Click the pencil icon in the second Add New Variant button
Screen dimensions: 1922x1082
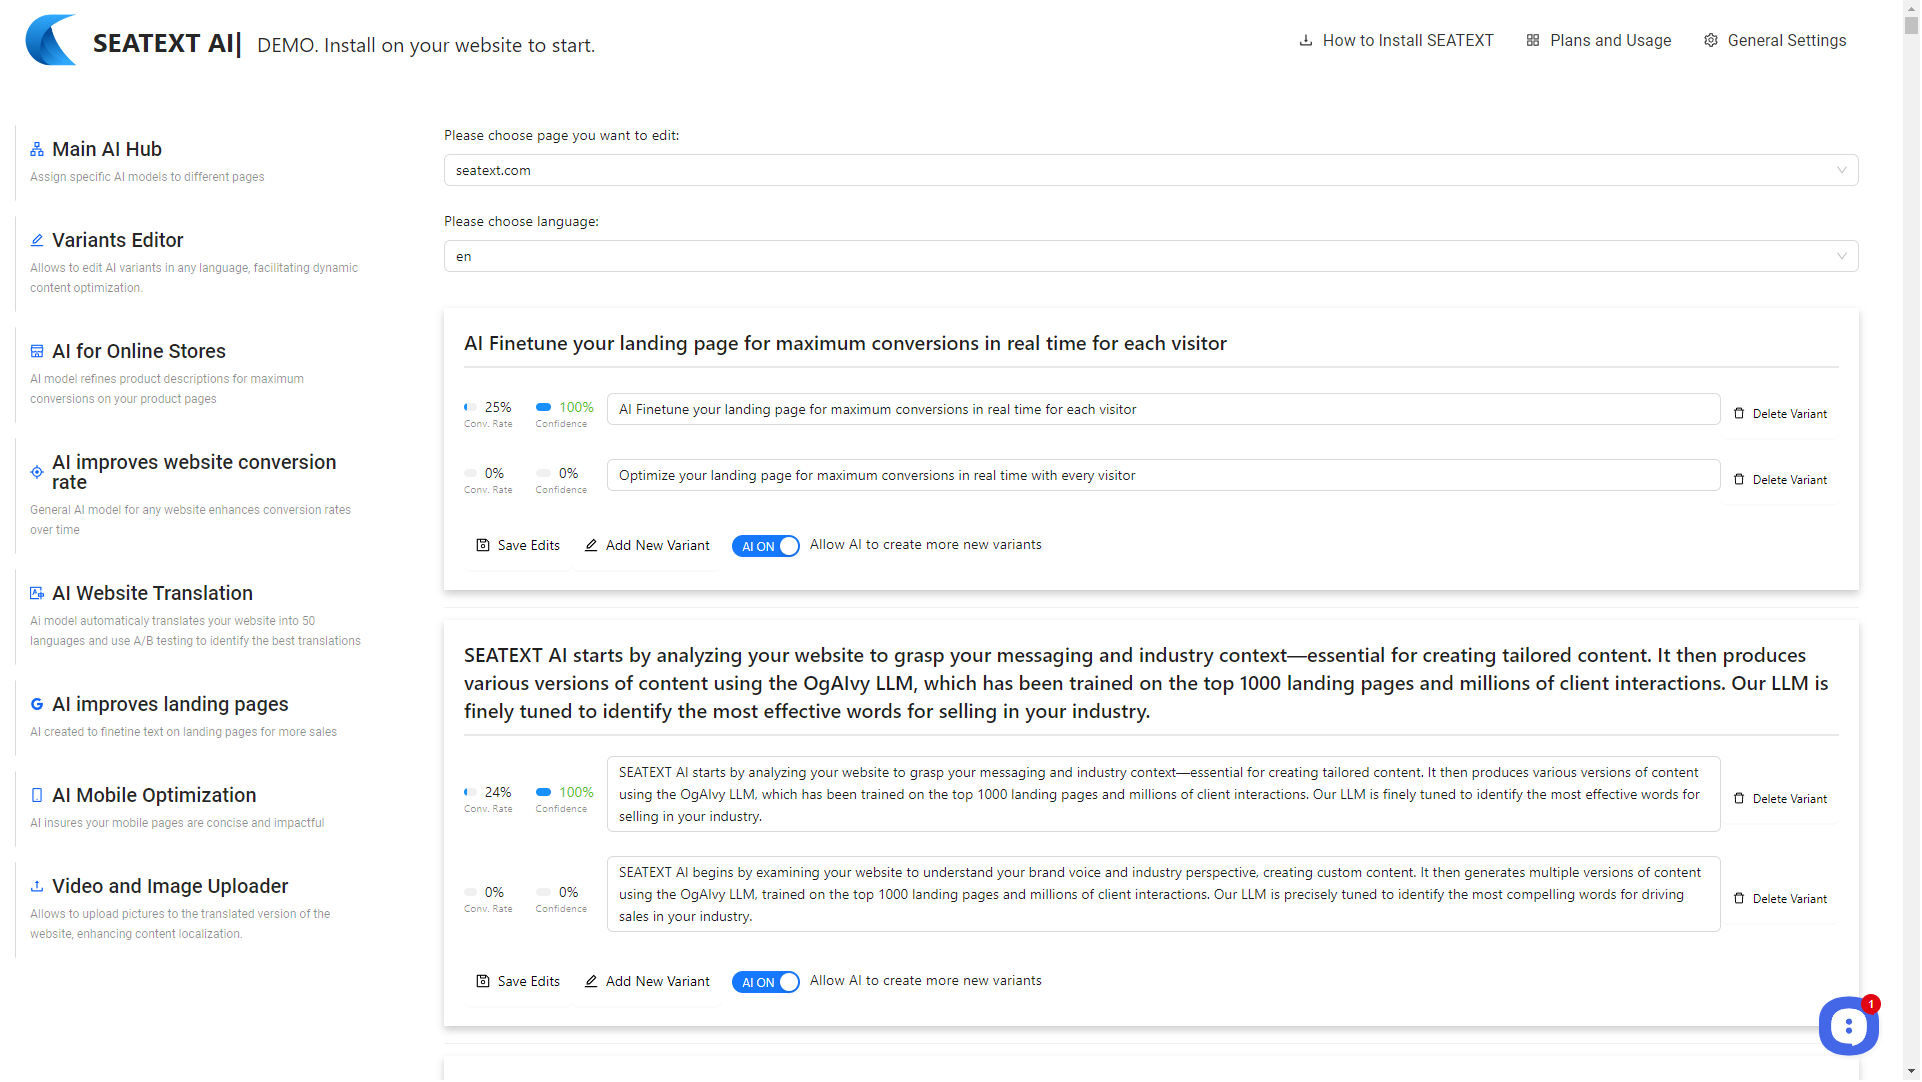tap(592, 982)
